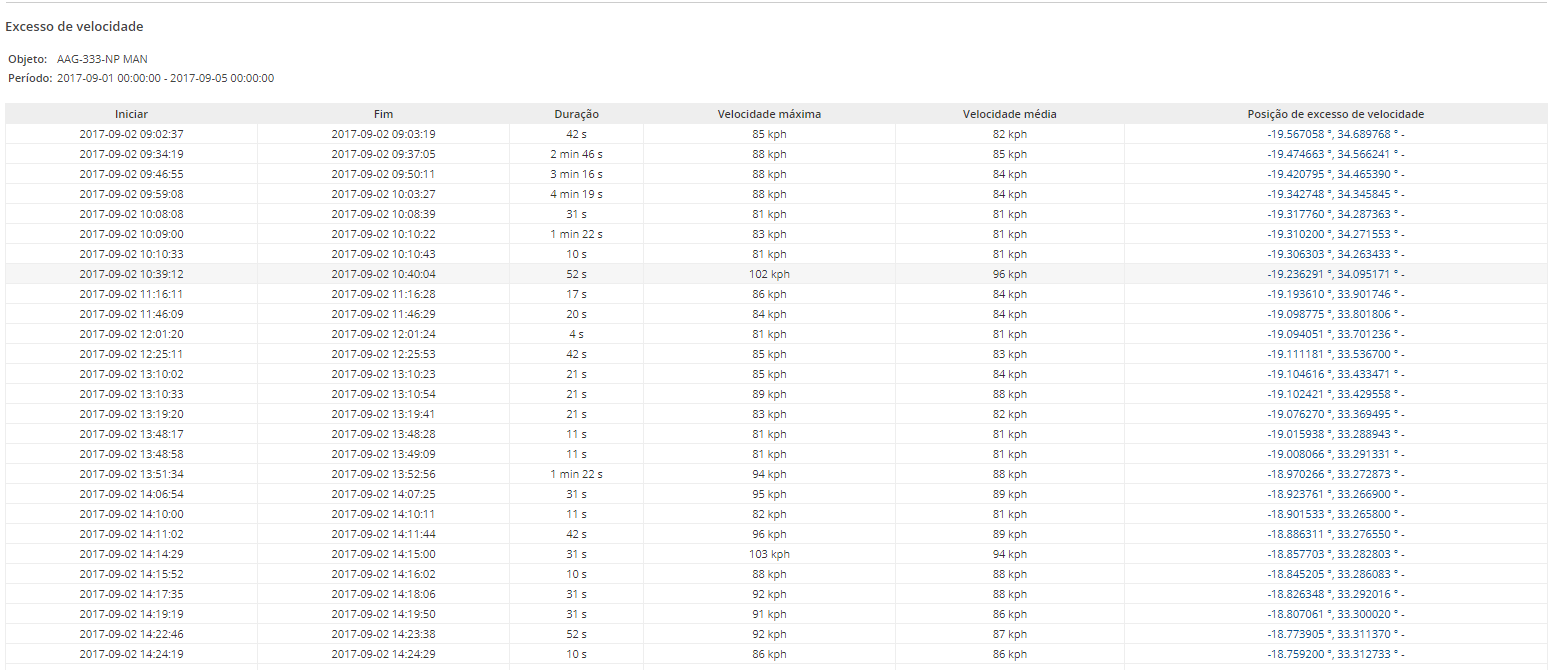Open position -18.857703, 33.282803 coordinates
This screenshot has height=670, width=1559.
(1330, 554)
